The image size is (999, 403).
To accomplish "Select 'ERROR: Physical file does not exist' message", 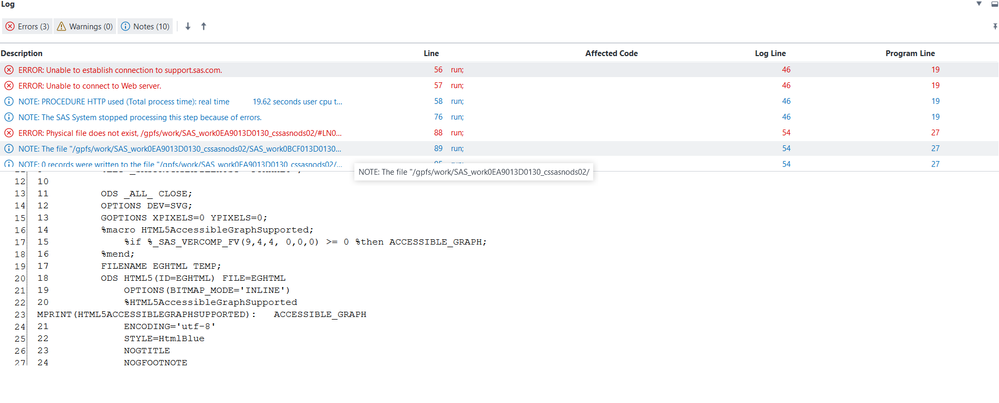I will pyautogui.click(x=180, y=133).
